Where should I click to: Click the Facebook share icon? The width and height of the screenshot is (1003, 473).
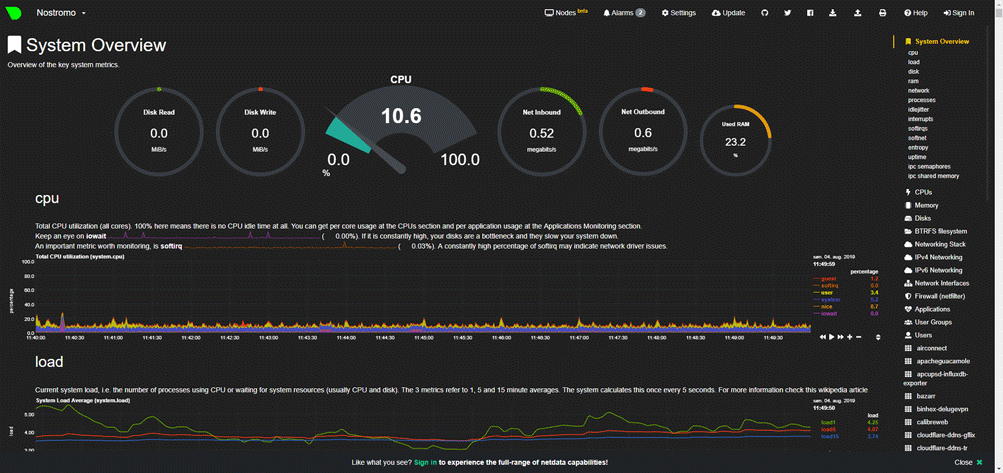[810, 13]
